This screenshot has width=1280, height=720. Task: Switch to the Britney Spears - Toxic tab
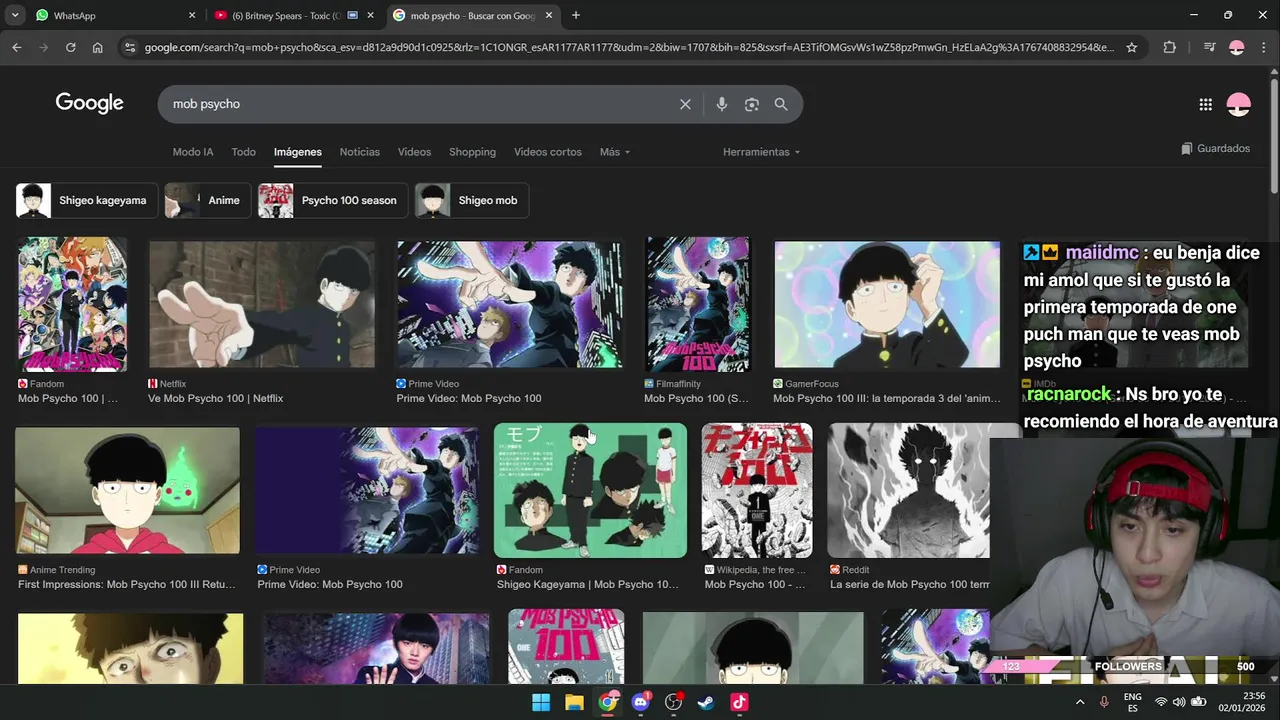pos(285,15)
